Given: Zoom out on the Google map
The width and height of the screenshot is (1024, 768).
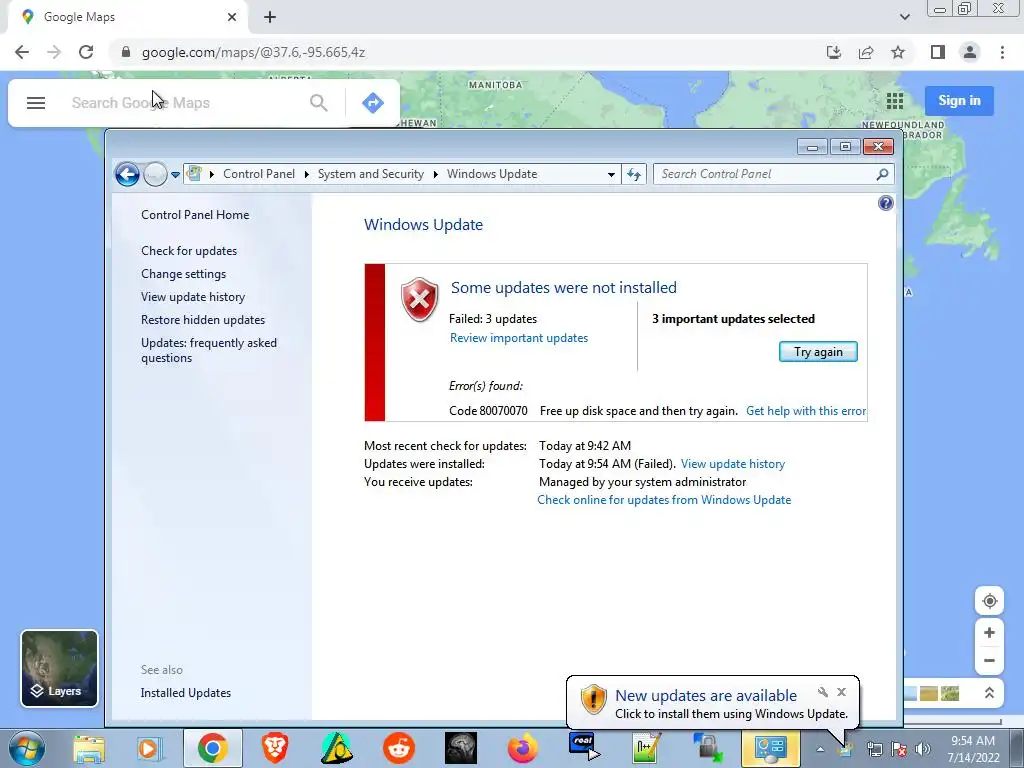Looking at the screenshot, I should click(989, 660).
